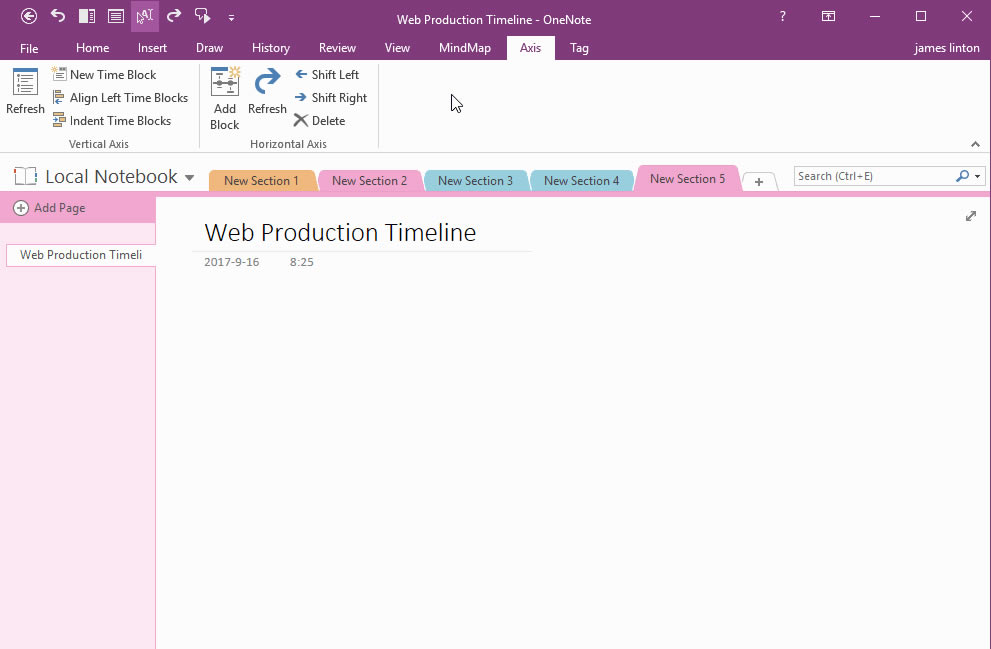Select the New Time Block icon
Viewport: 991px width, 649px height.
60,74
